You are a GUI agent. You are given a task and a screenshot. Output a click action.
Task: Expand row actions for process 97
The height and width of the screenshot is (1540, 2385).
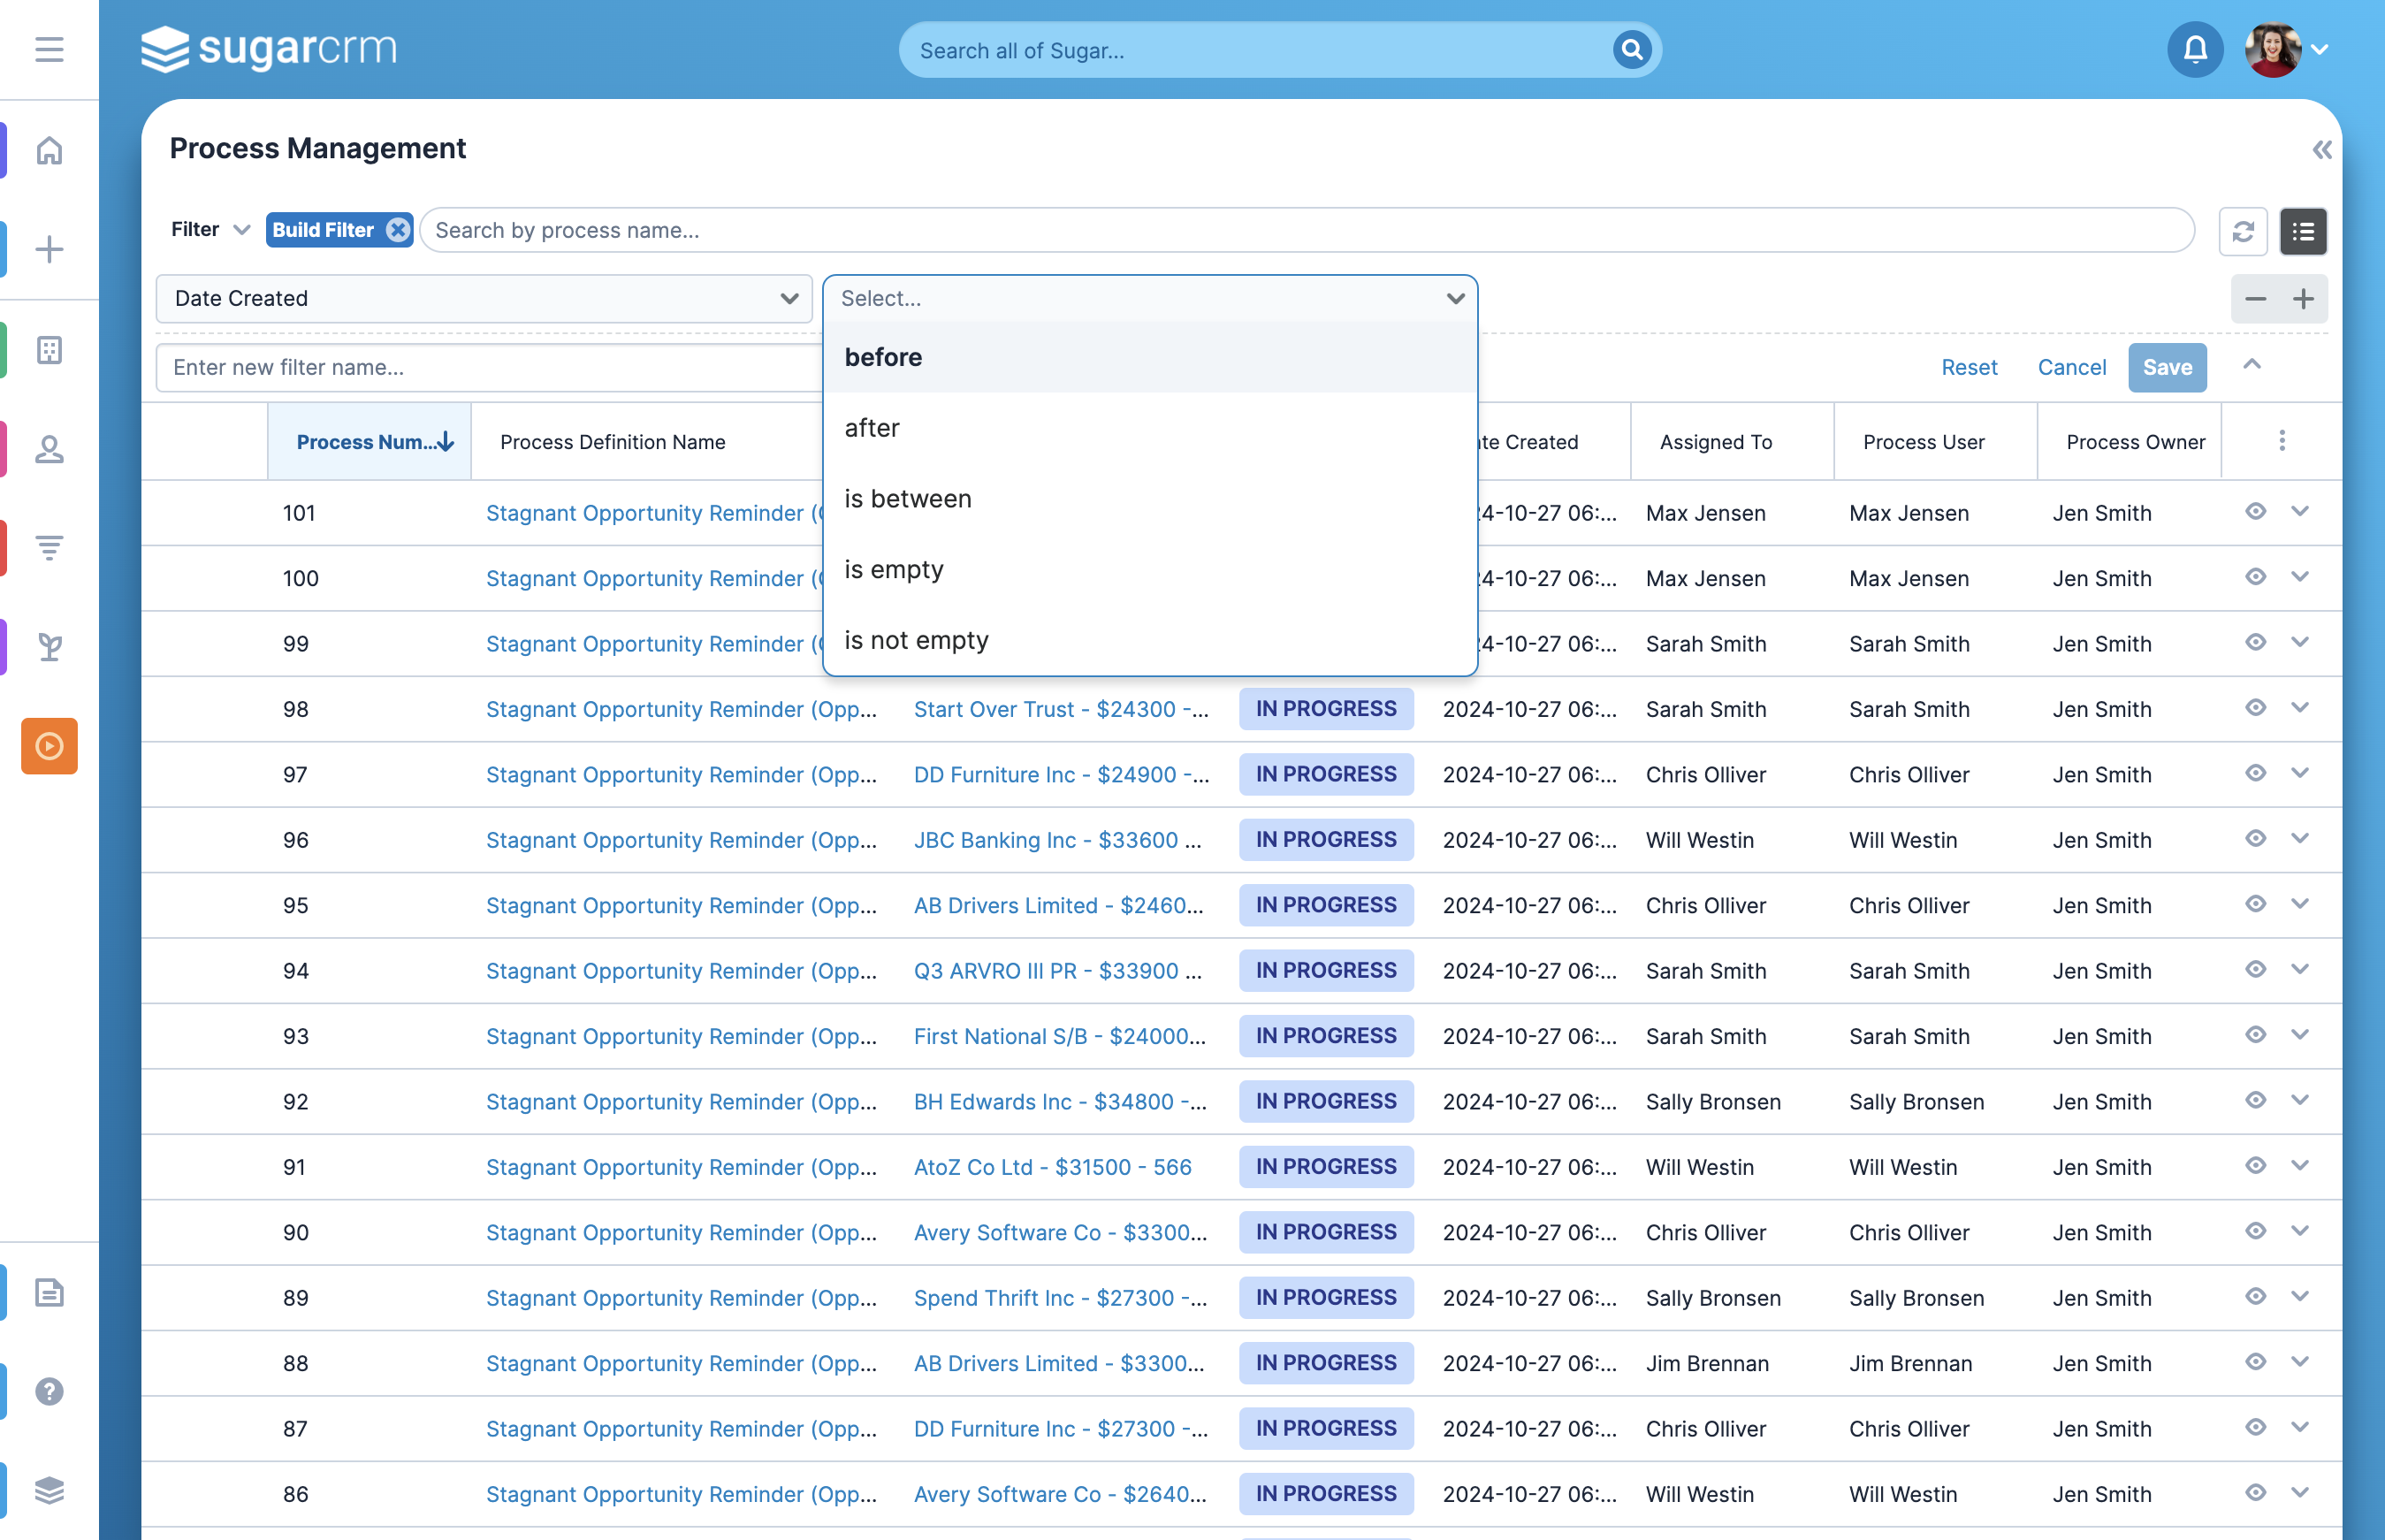[2300, 773]
